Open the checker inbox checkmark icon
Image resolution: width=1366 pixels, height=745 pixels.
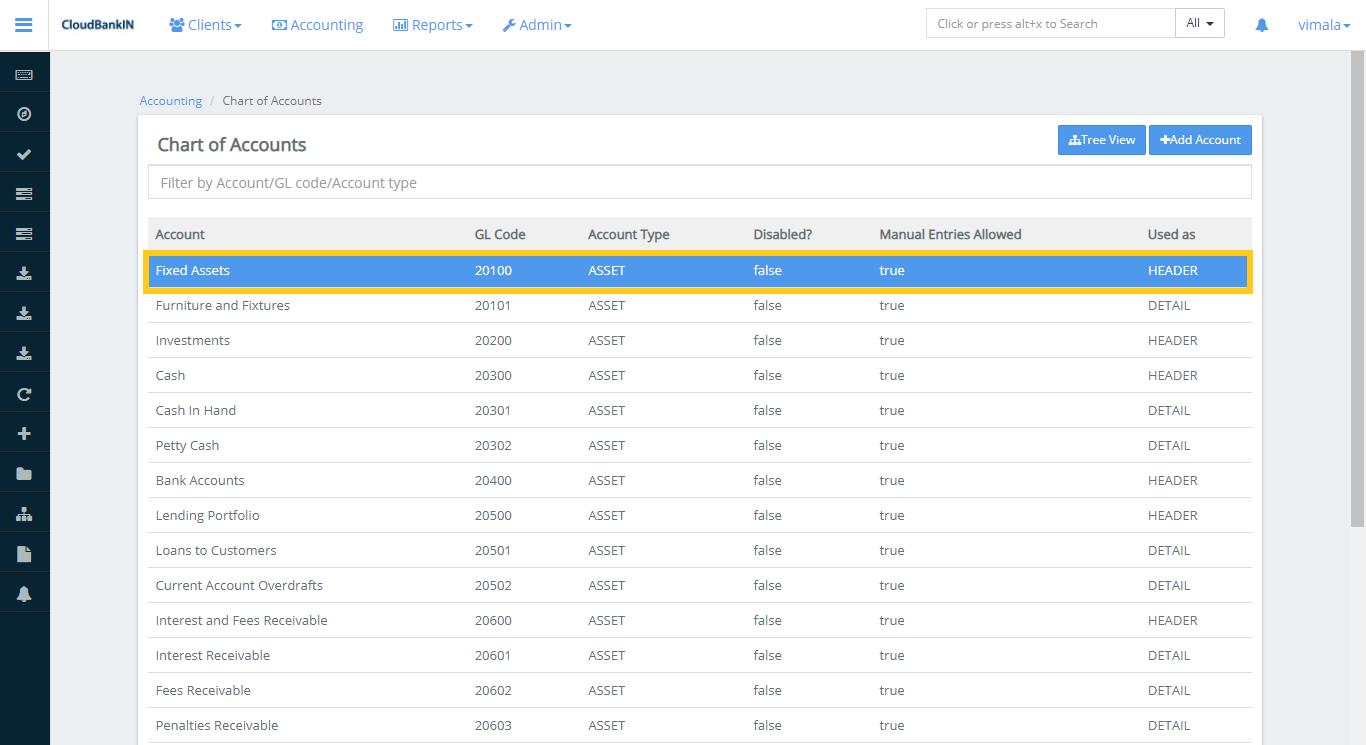coord(24,153)
